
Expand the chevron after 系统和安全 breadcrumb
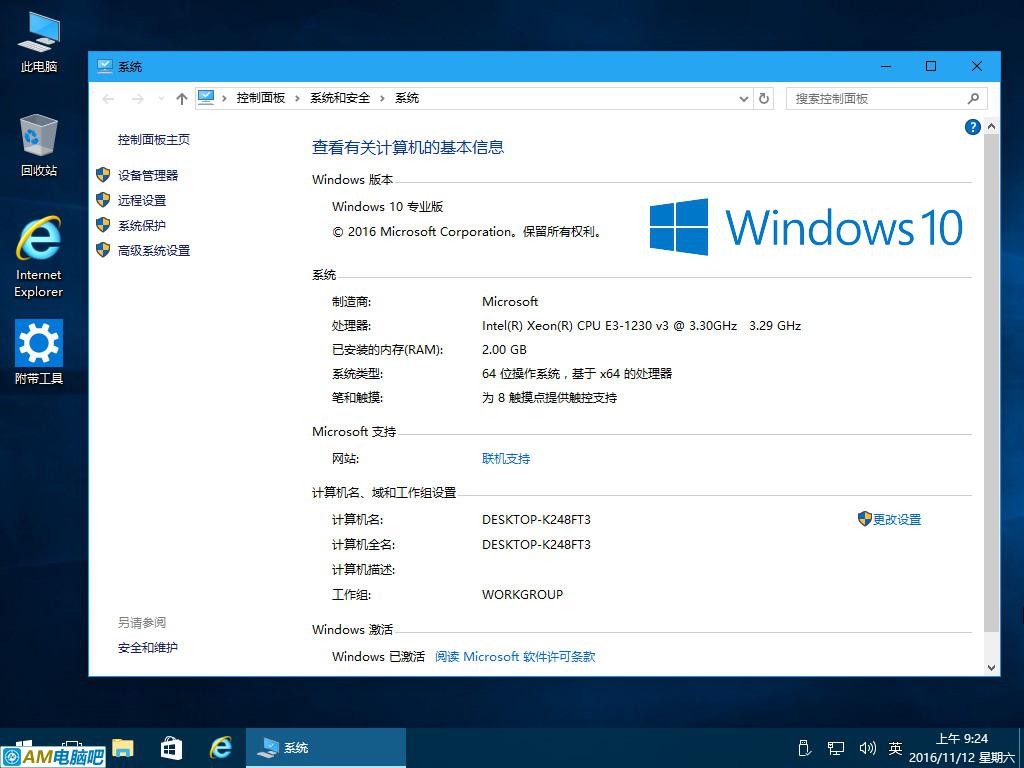382,99
